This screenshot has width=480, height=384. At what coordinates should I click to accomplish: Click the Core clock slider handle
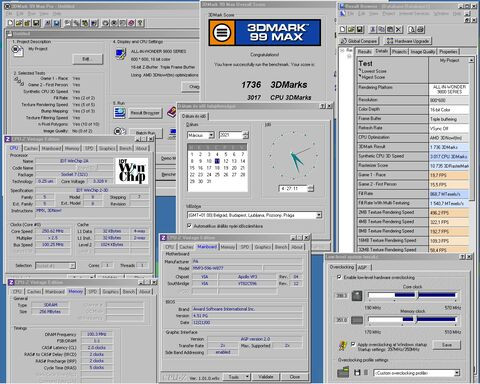(x=417, y=295)
